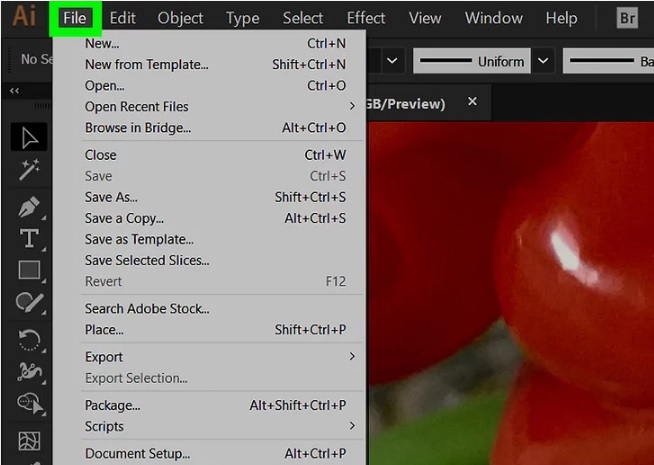
Task: Open the Help menu
Action: [561, 18]
